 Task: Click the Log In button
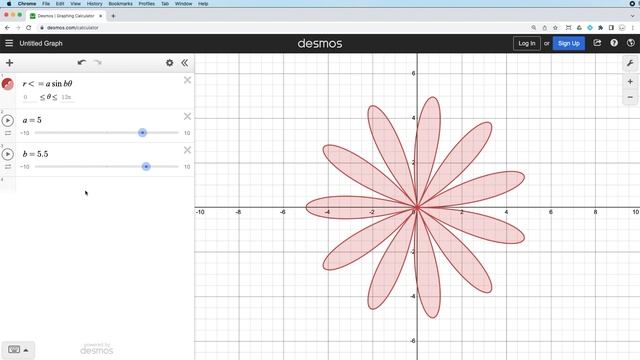pos(527,43)
